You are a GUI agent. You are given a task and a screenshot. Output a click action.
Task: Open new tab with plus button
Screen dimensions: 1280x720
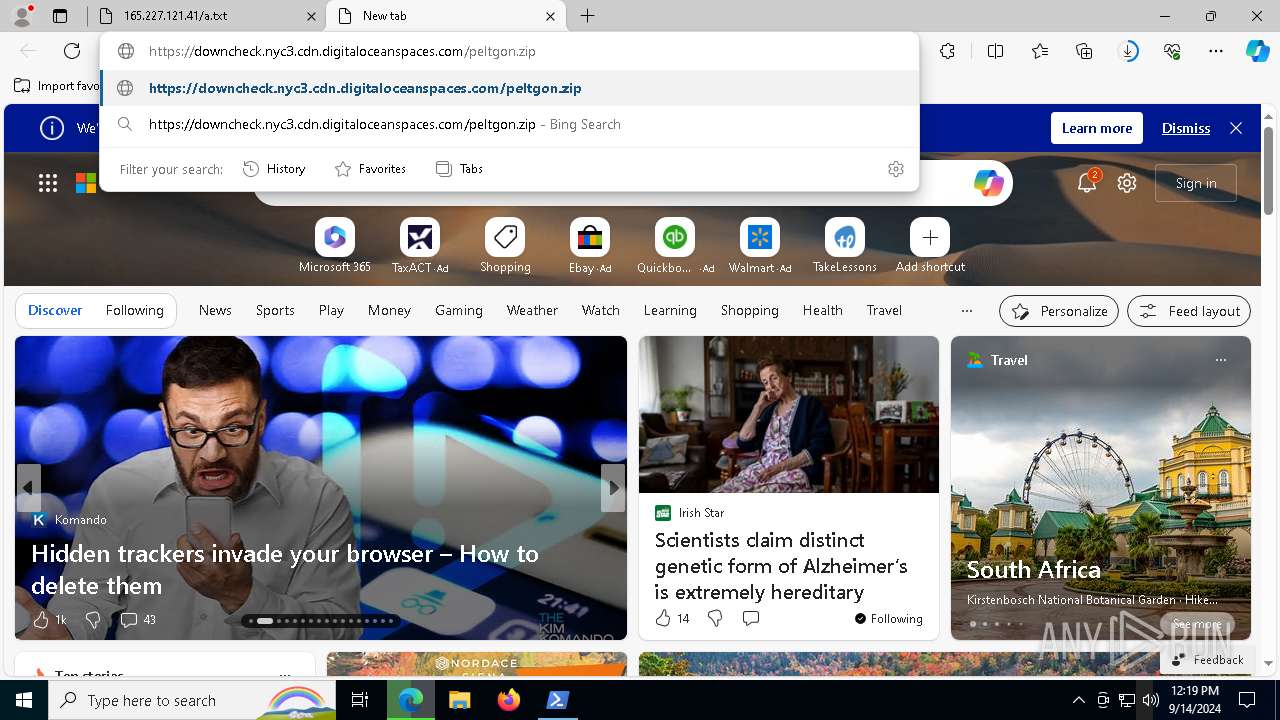tap(588, 16)
